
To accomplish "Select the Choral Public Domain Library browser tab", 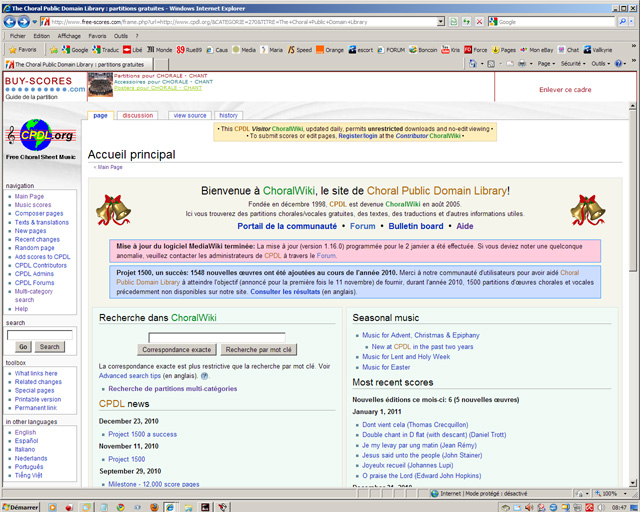I will (78, 65).
